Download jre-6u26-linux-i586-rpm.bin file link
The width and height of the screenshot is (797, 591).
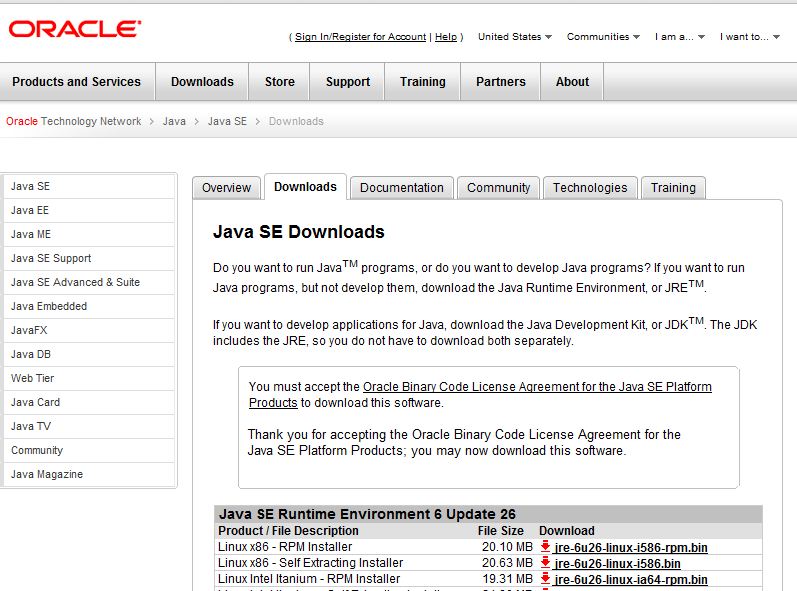(x=631, y=547)
